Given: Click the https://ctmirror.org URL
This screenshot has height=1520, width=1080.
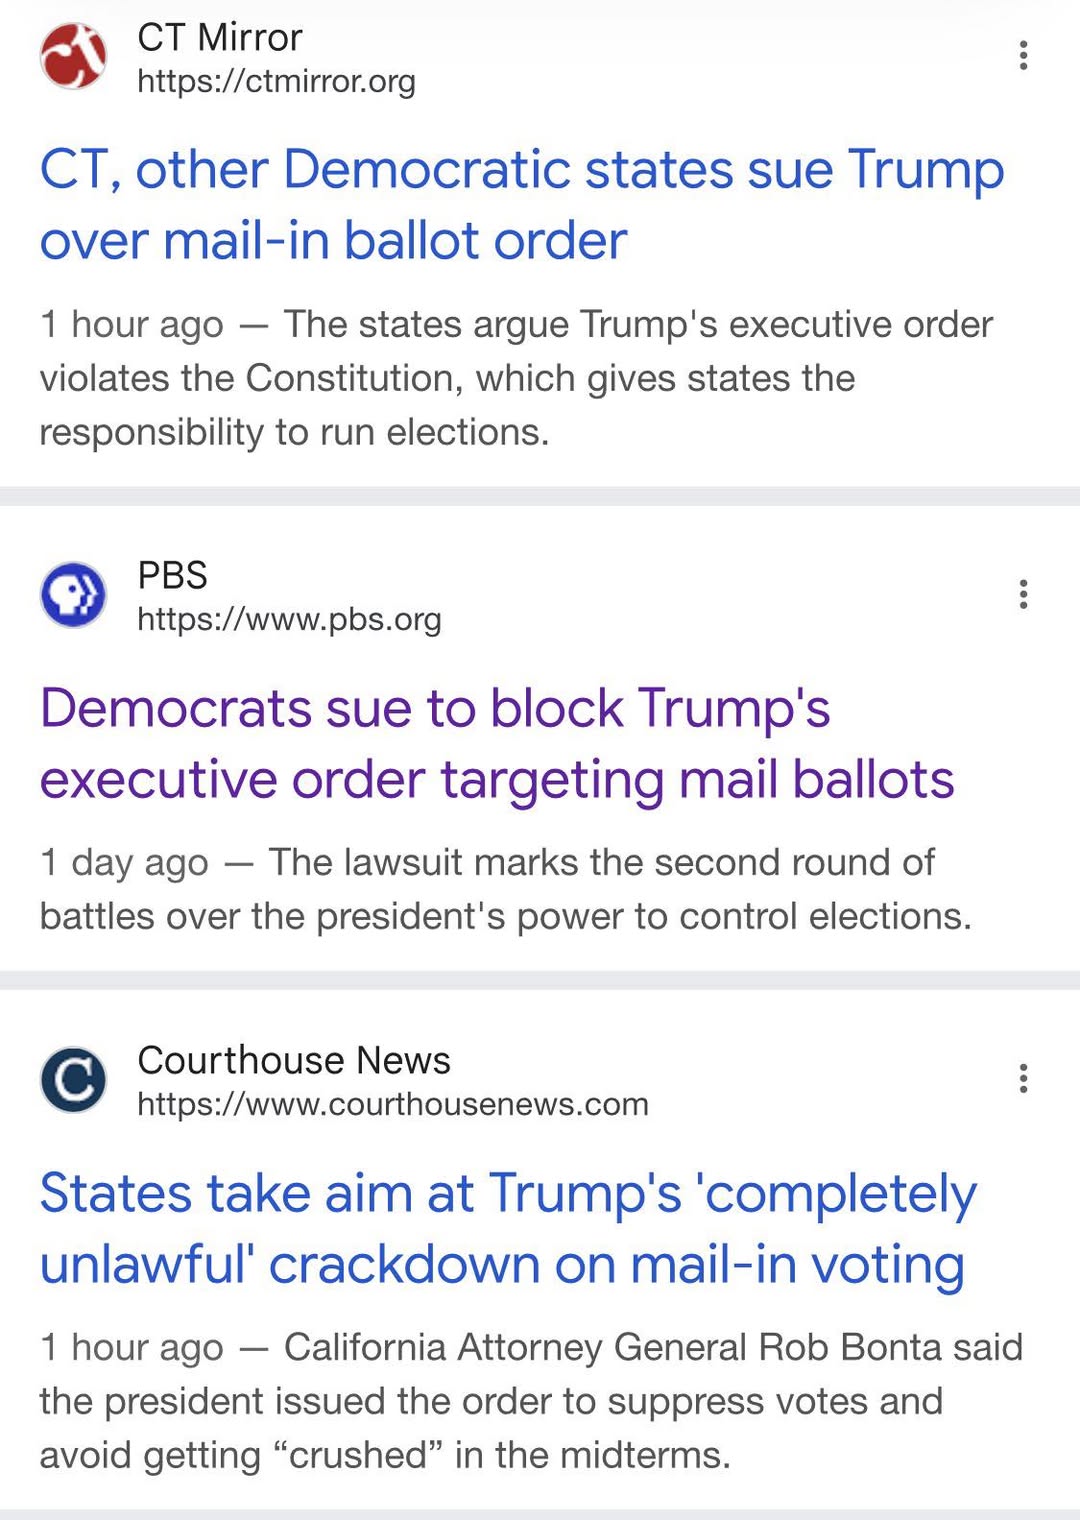Looking at the screenshot, I should (276, 81).
